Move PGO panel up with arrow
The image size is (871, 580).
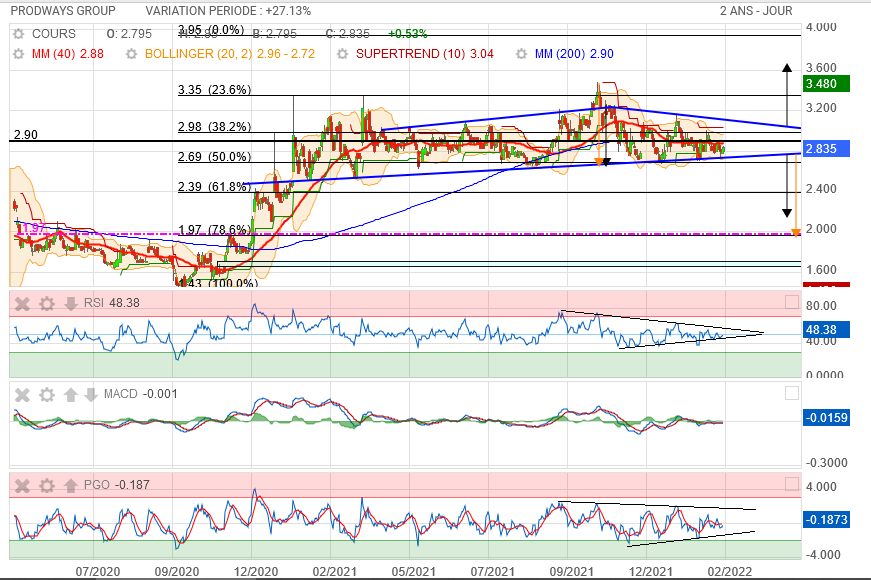[71, 486]
